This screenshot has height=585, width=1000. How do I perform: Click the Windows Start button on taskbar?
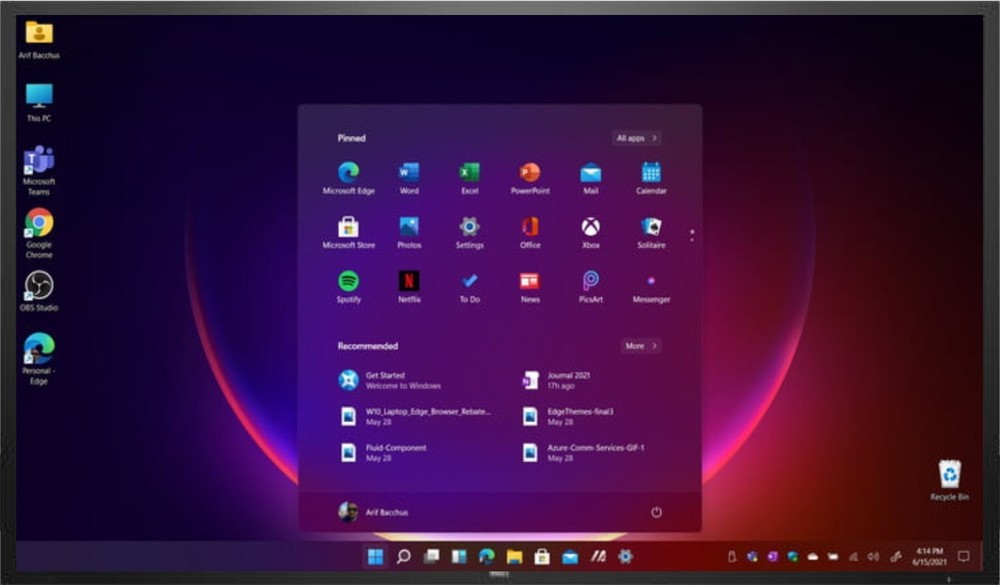[376, 556]
